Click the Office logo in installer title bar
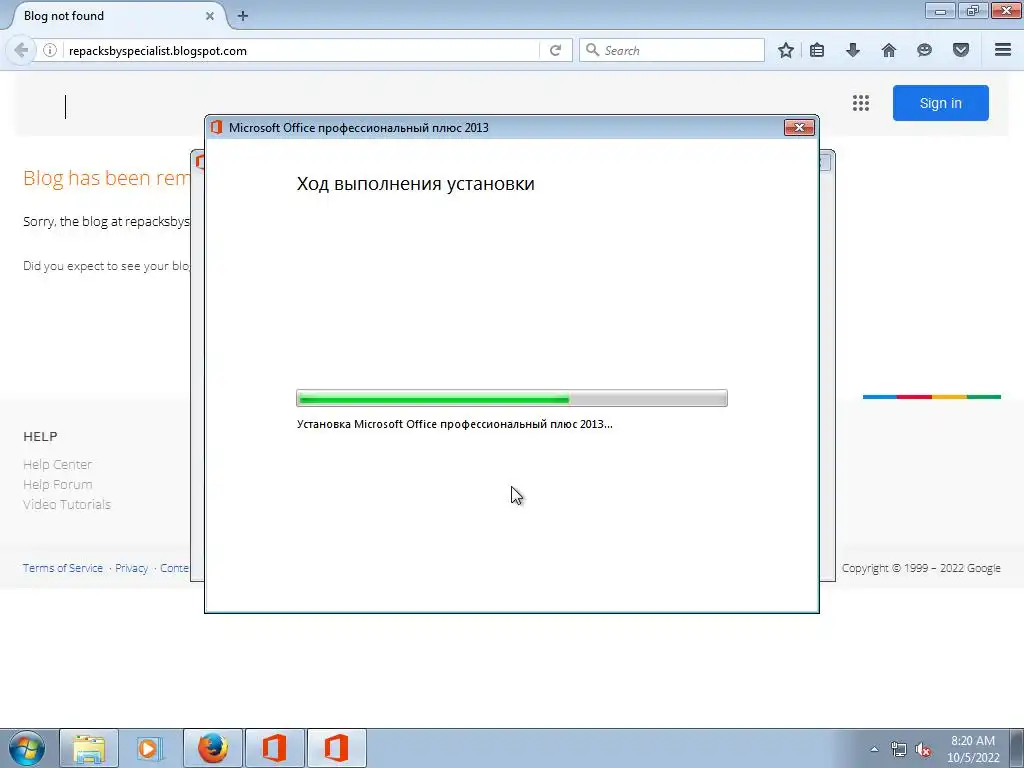1024x768 pixels. point(216,127)
